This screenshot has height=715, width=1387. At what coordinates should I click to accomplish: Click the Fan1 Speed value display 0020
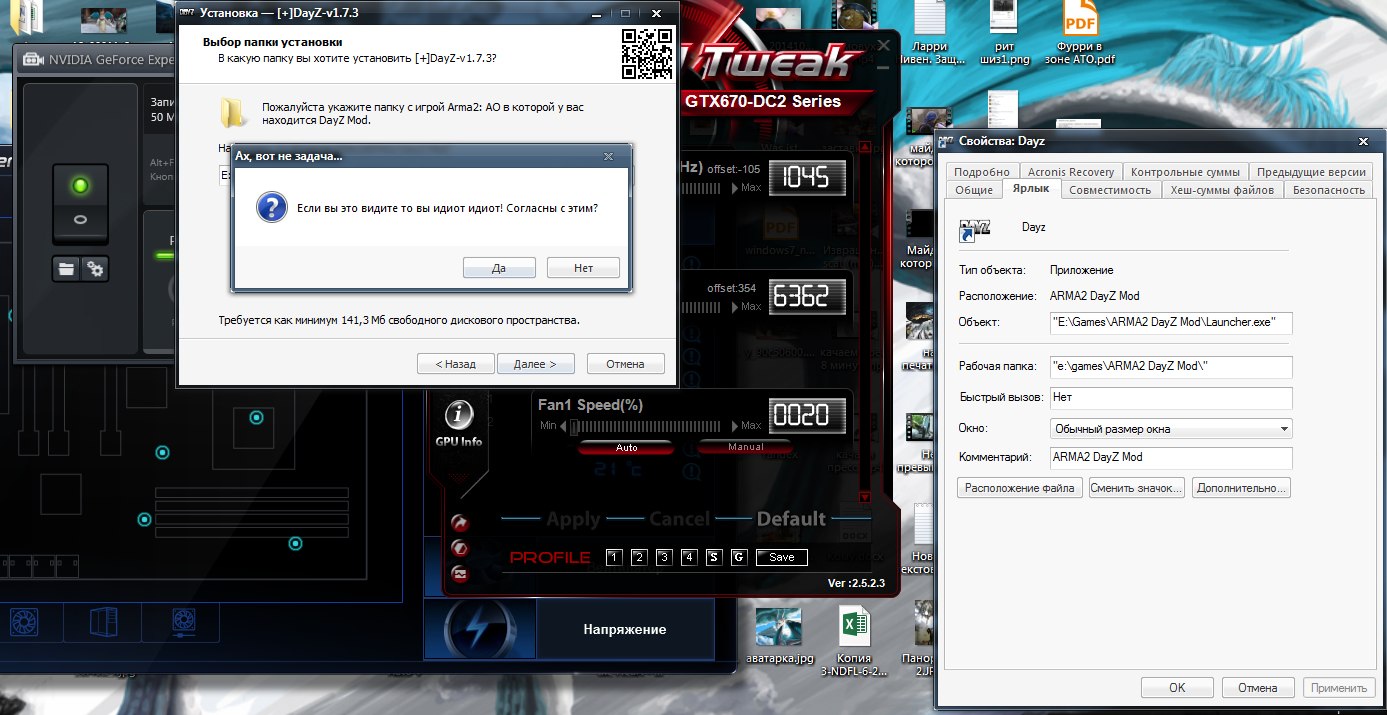coord(807,414)
